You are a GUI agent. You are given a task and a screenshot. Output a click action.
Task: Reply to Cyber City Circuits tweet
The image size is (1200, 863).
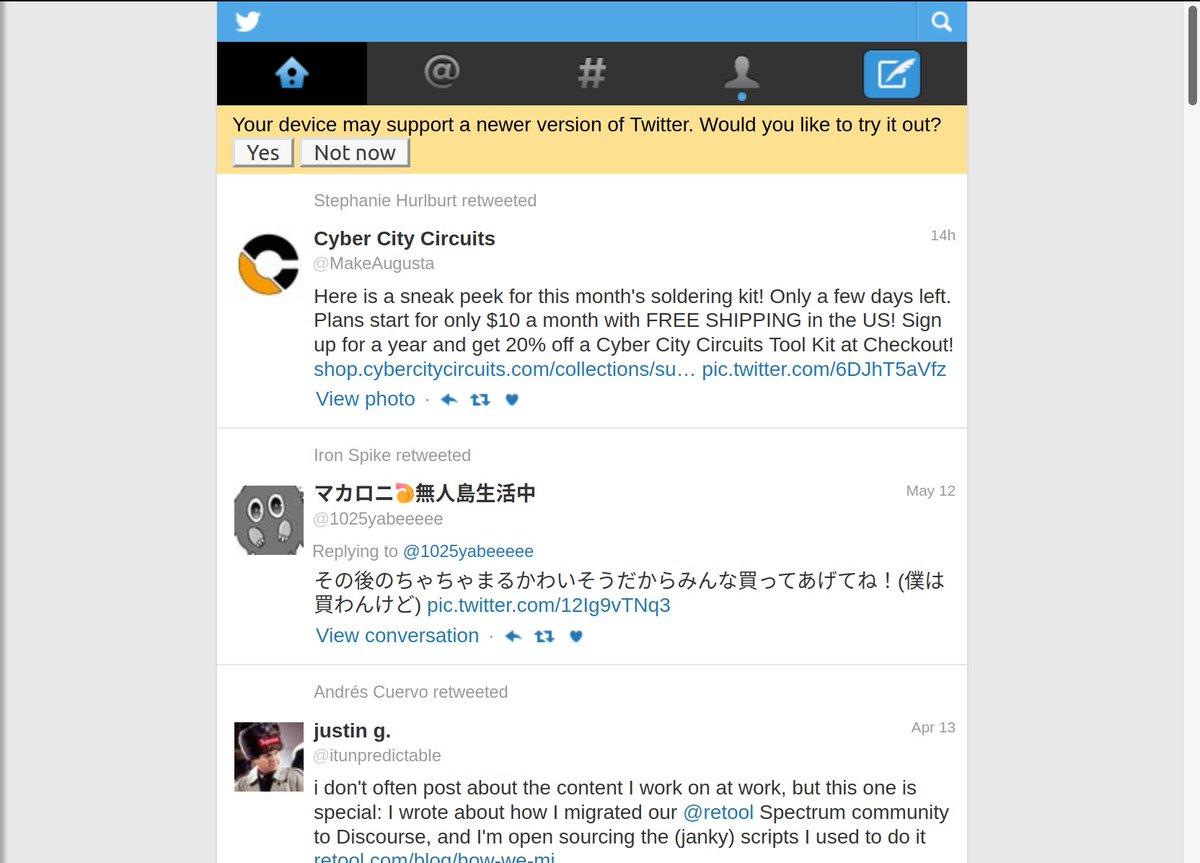[x=449, y=399]
